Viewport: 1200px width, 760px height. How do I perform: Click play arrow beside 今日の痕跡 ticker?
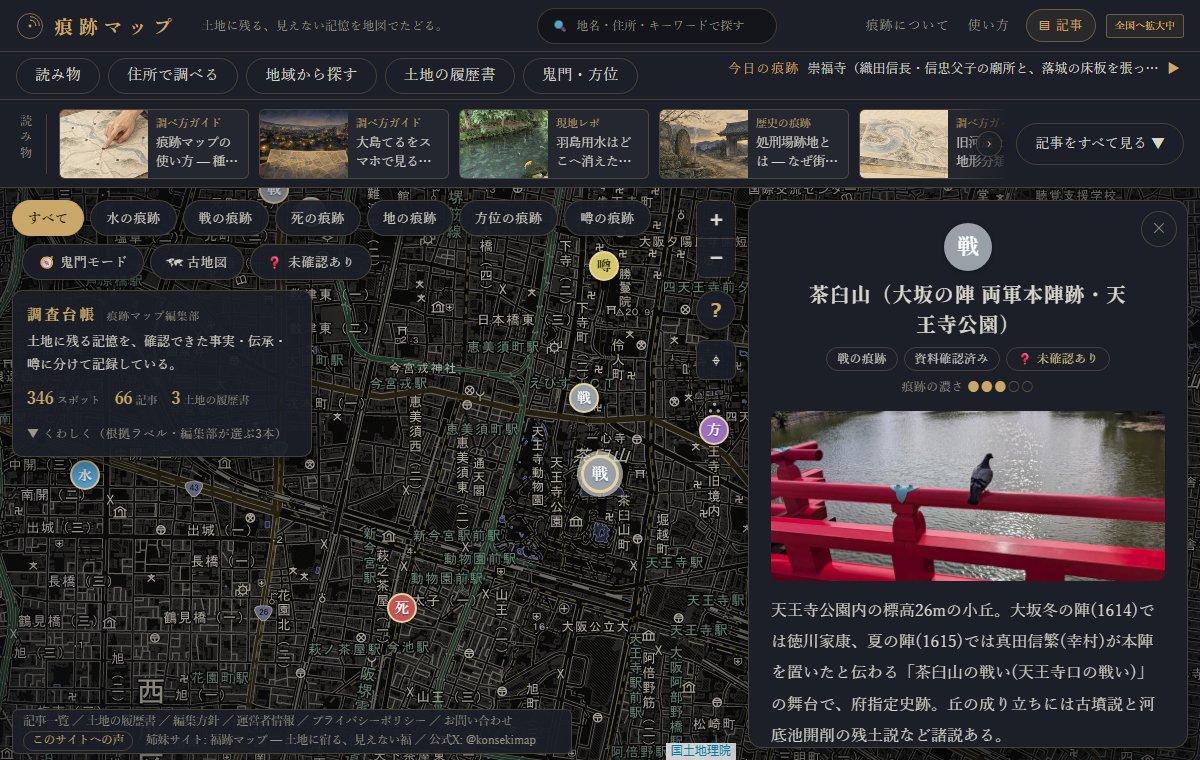[1174, 68]
